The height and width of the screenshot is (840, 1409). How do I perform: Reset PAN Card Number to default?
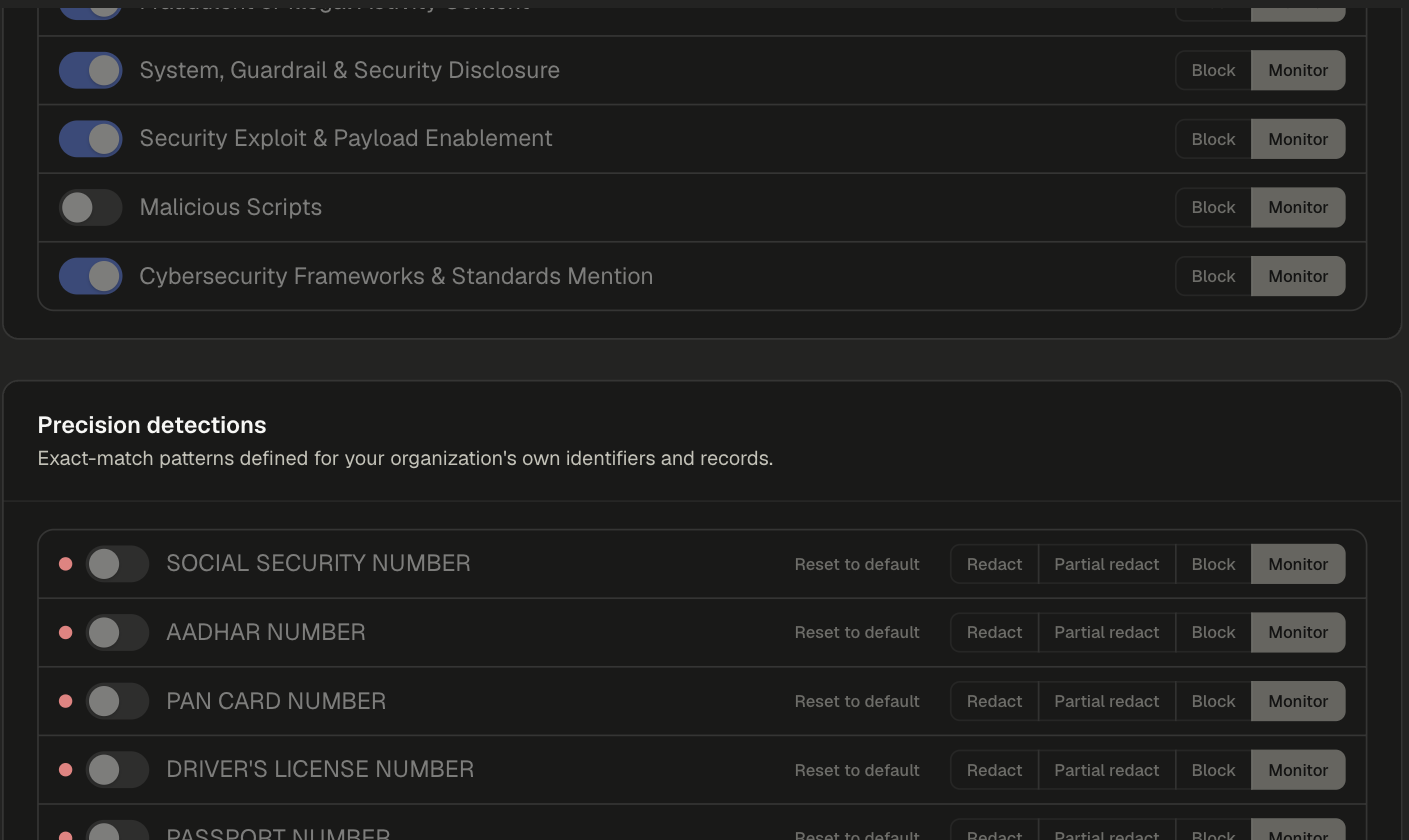(857, 701)
